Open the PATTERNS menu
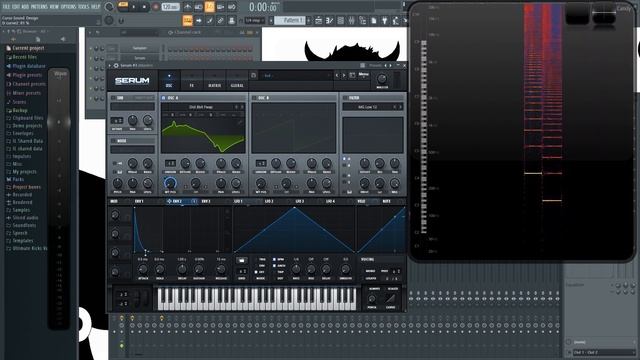This screenshot has height=360, width=640. [x=39, y=7]
